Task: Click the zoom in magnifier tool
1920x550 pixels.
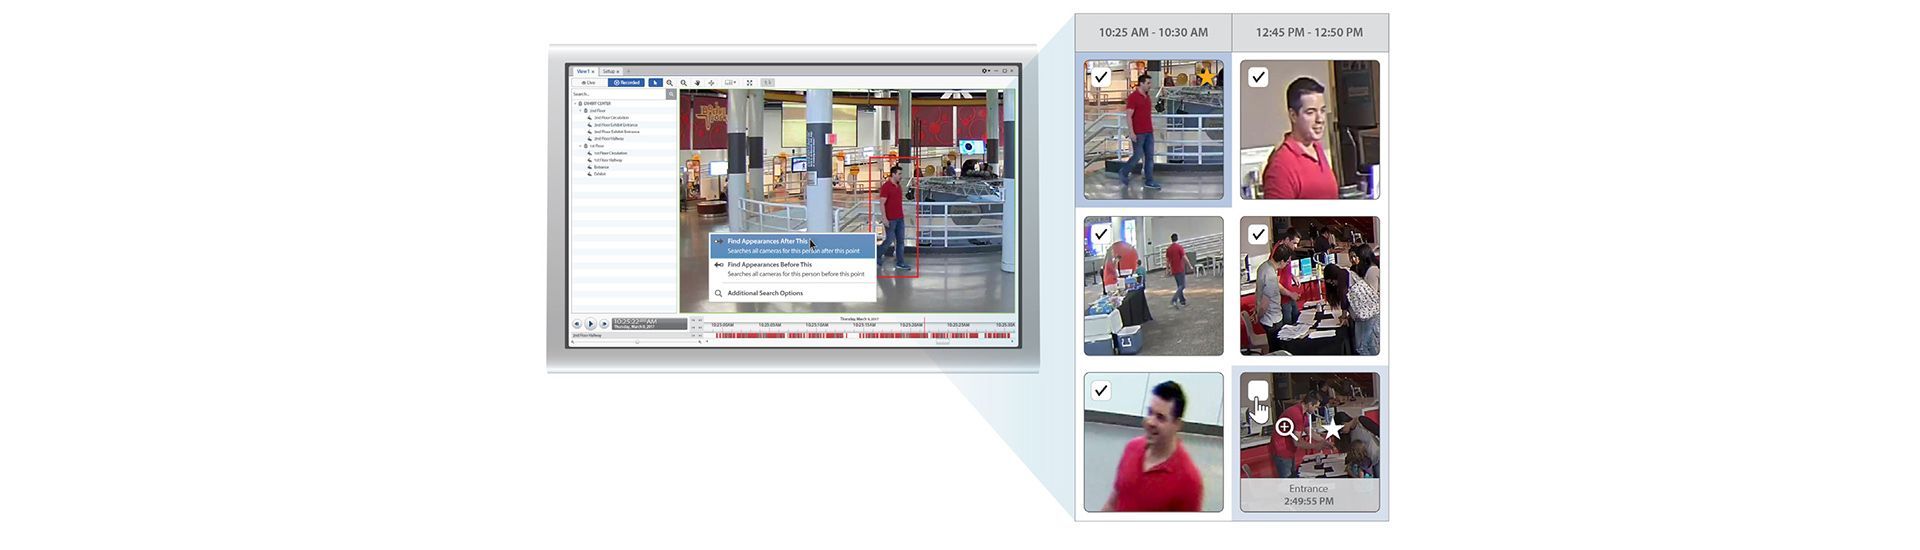Action: [x=670, y=83]
